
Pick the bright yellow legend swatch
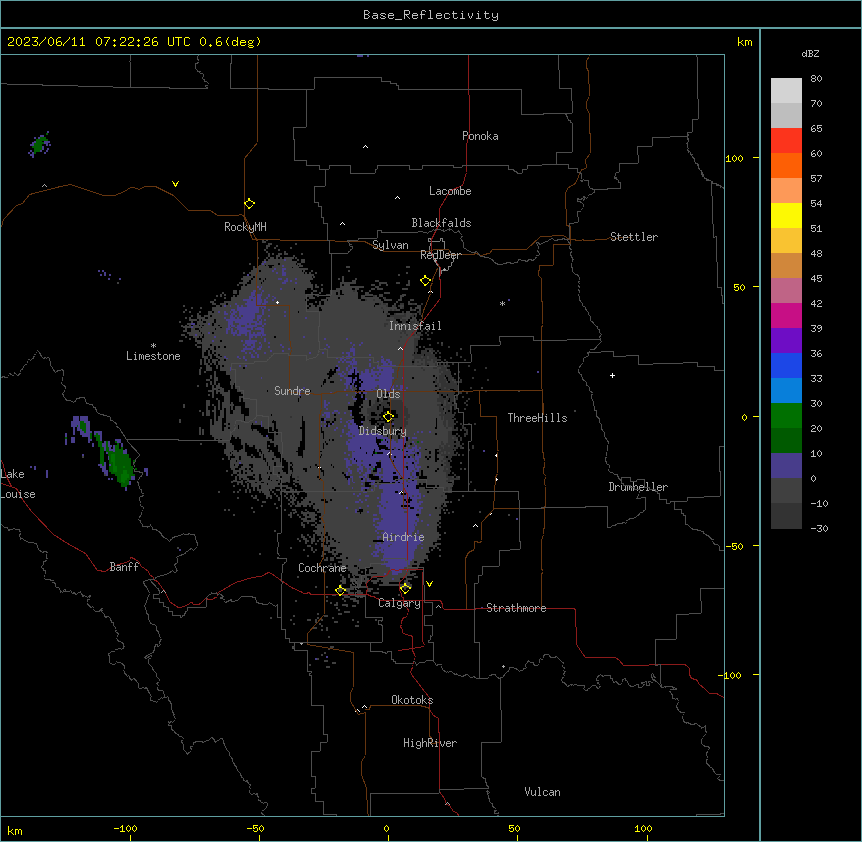tap(786, 215)
